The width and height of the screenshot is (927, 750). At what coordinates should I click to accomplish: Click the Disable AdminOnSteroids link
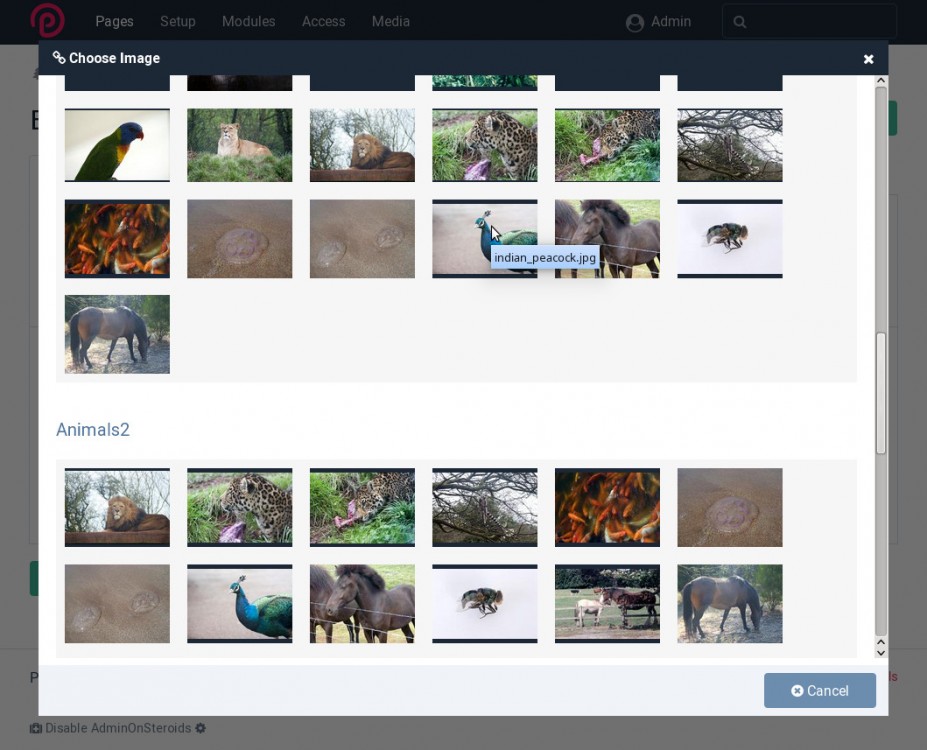tap(117, 728)
